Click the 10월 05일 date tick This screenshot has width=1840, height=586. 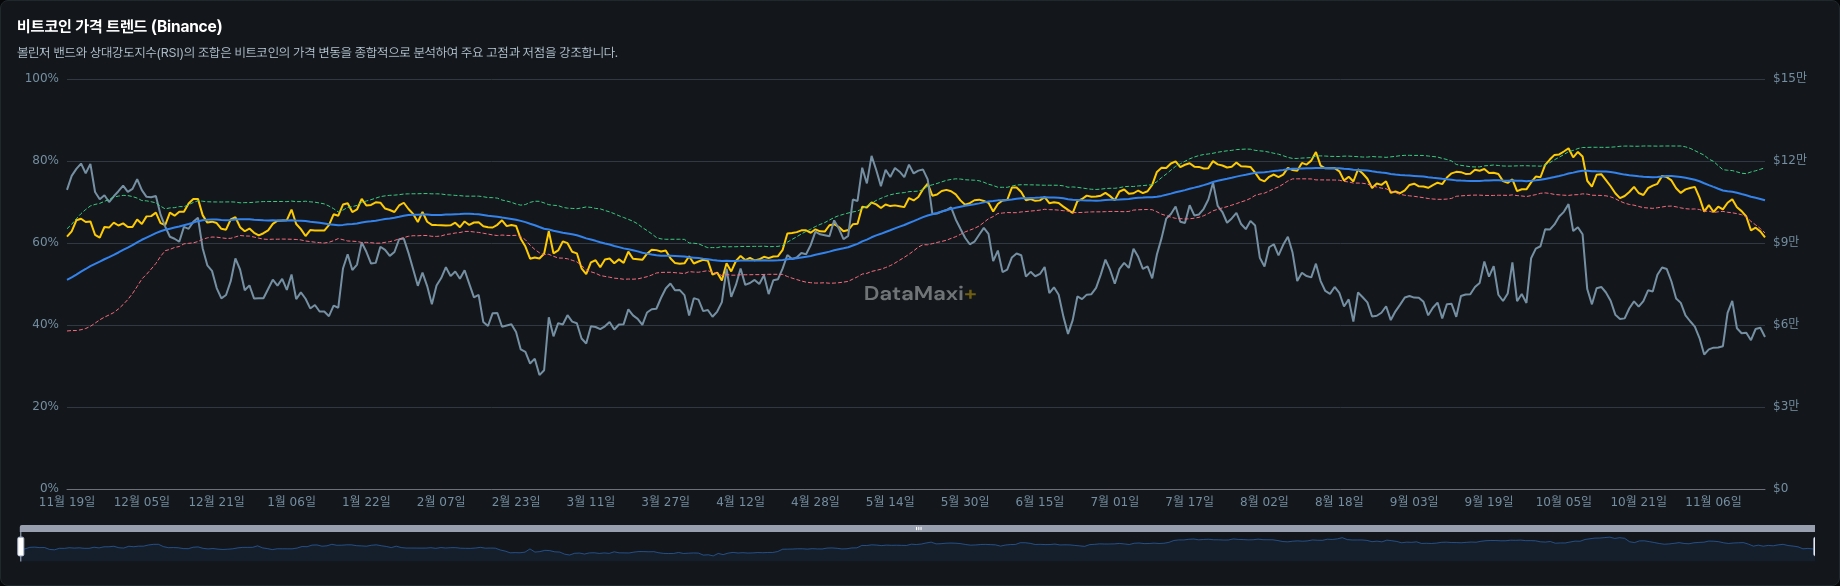pos(1563,502)
